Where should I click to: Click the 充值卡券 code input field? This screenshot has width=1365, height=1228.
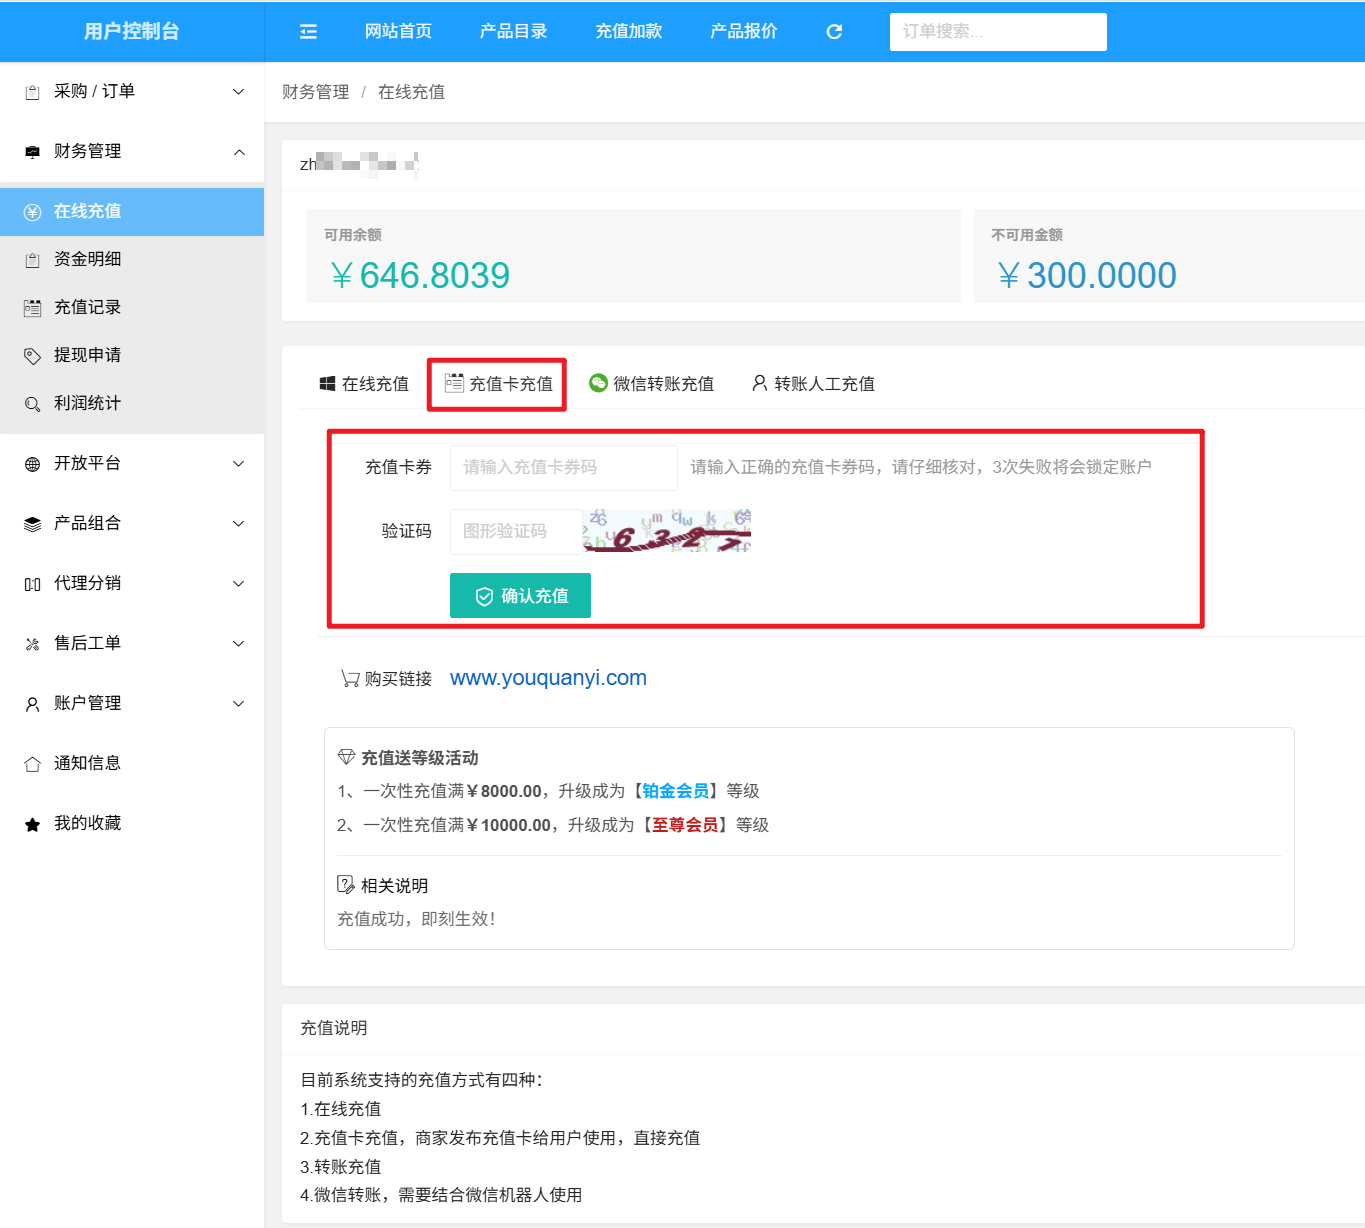point(563,467)
